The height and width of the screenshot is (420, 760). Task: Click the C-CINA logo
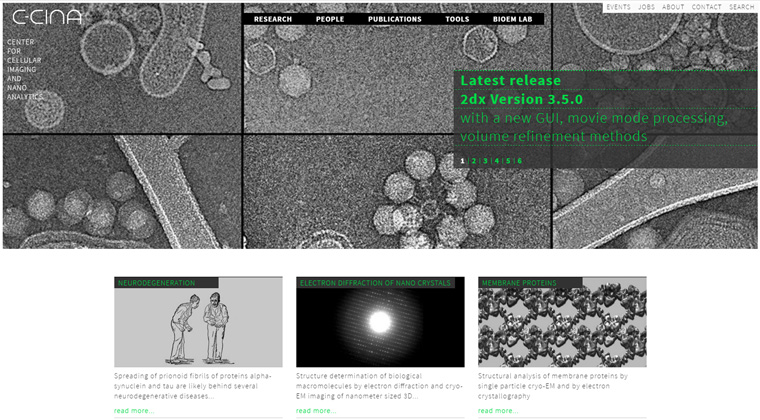47,17
